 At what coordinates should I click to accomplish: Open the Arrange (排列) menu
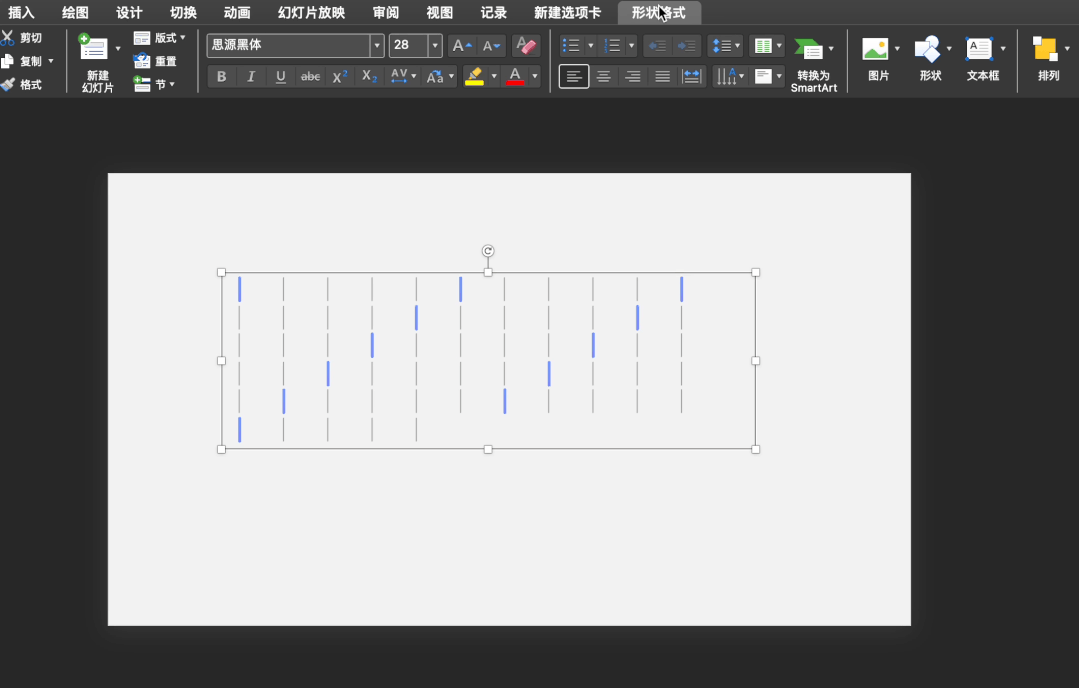point(1049,60)
